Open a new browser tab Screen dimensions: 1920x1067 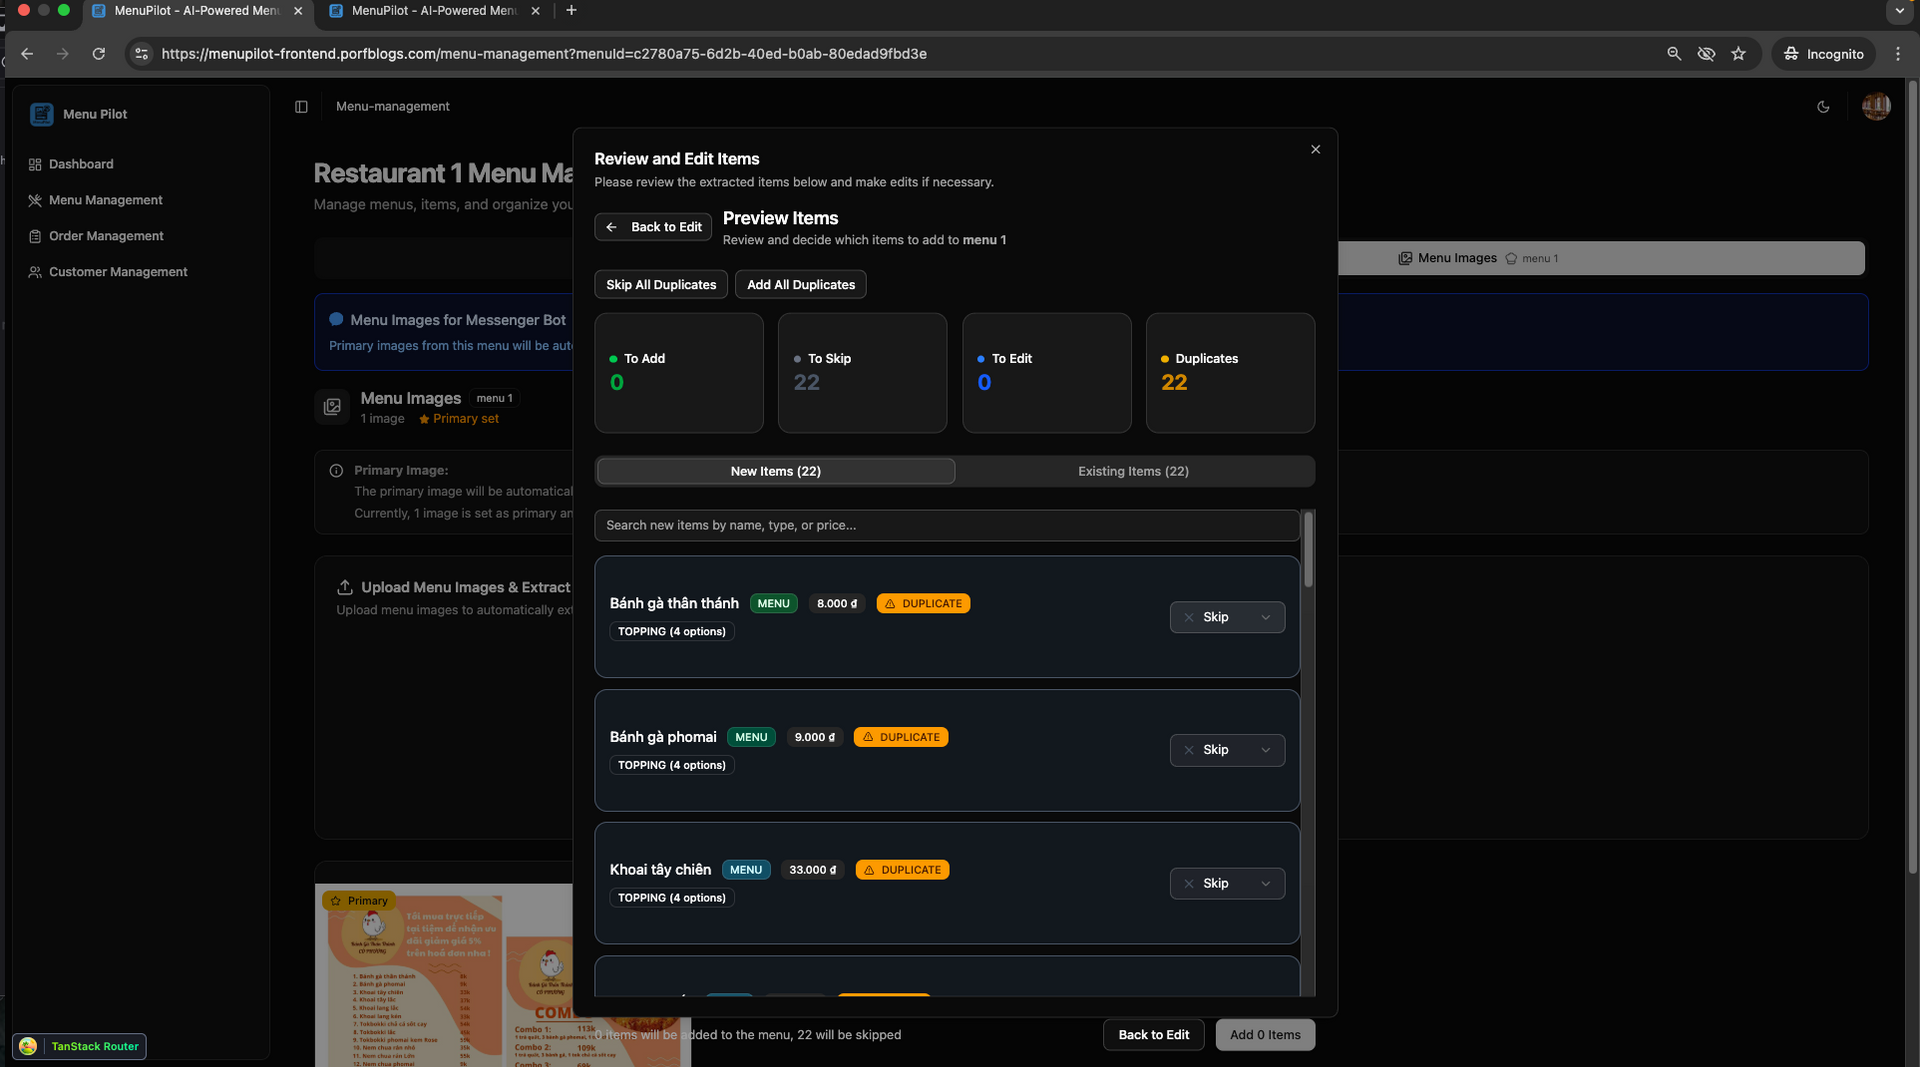[571, 11]
